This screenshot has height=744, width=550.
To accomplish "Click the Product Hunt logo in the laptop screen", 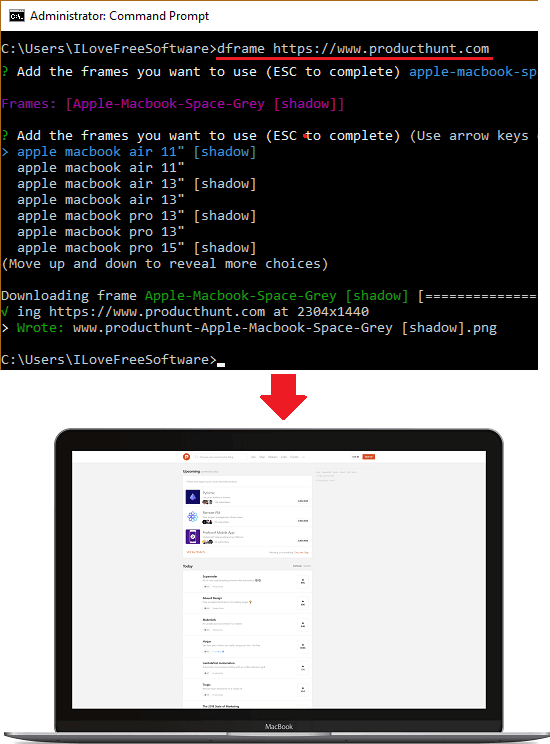I will 186,456.
